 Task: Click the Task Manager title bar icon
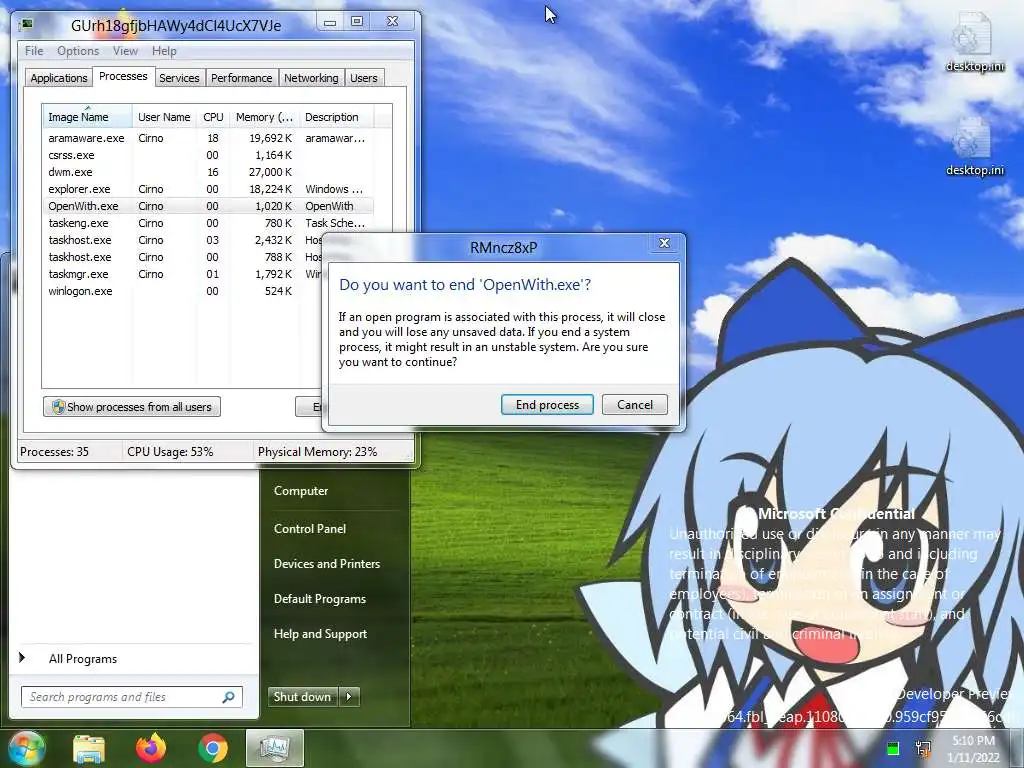point(27,25)
